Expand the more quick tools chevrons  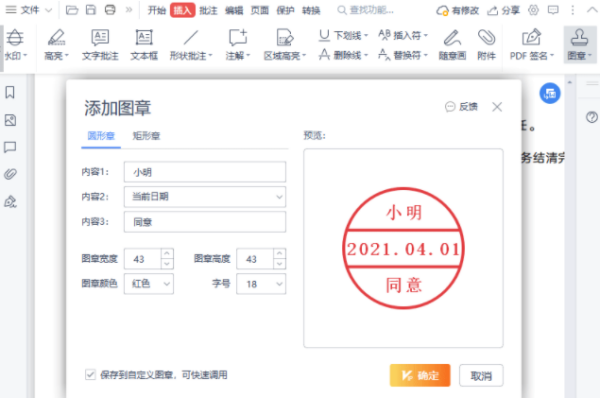pyautogui.click(x=129, y=10)
